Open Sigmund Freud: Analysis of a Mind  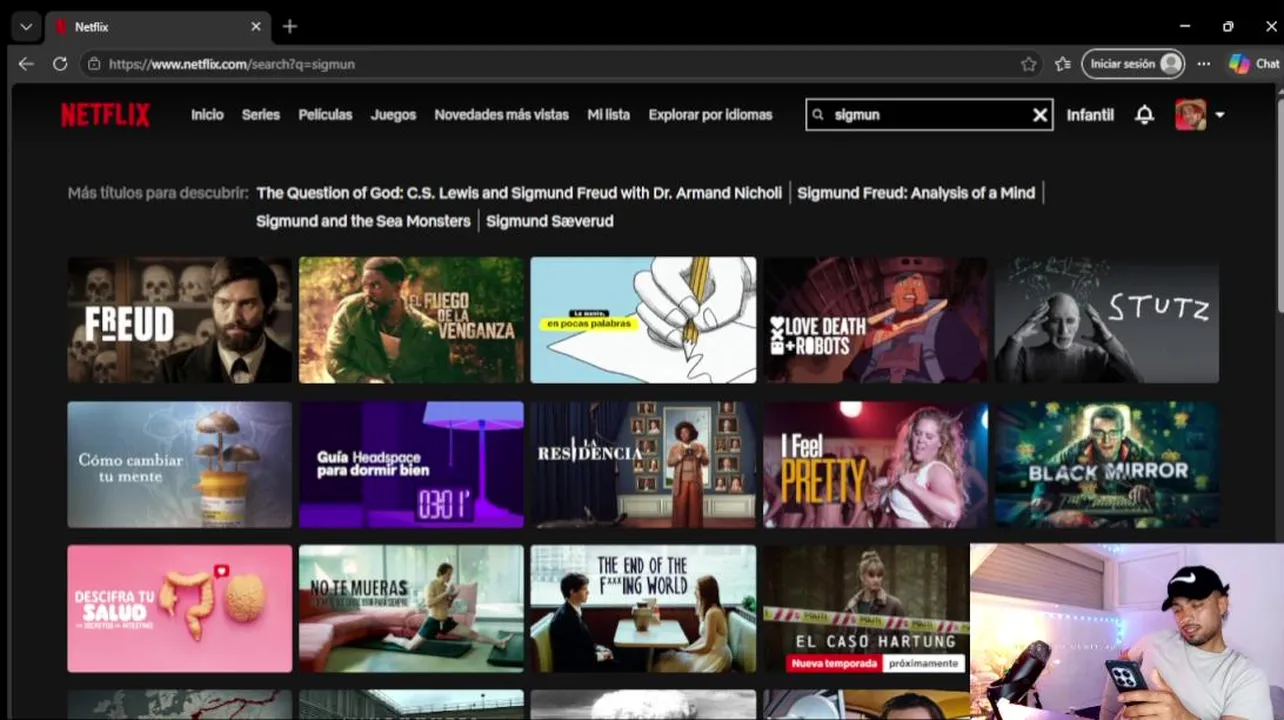(916, 193)
